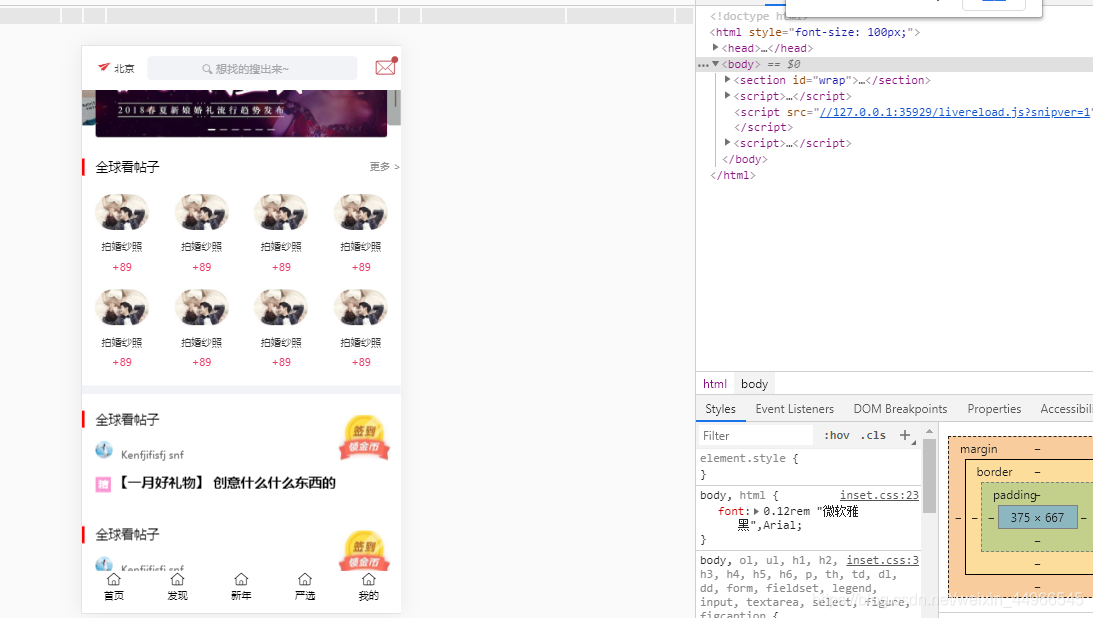Open the 严选 bottom nav icon

(x=305, y=580)
